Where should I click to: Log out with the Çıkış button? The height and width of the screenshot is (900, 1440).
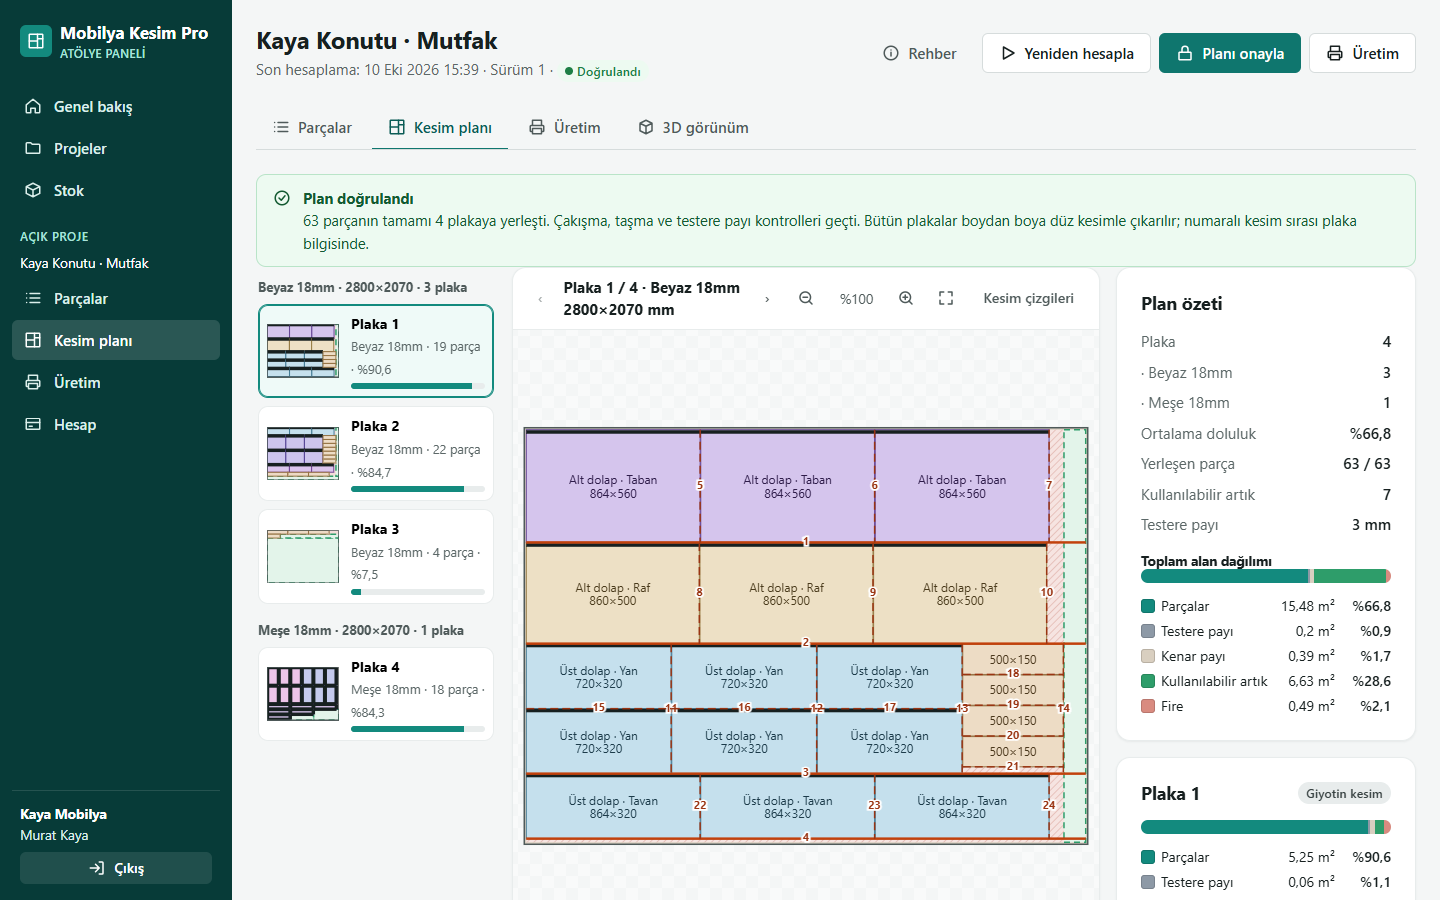[x=116, y=868]
